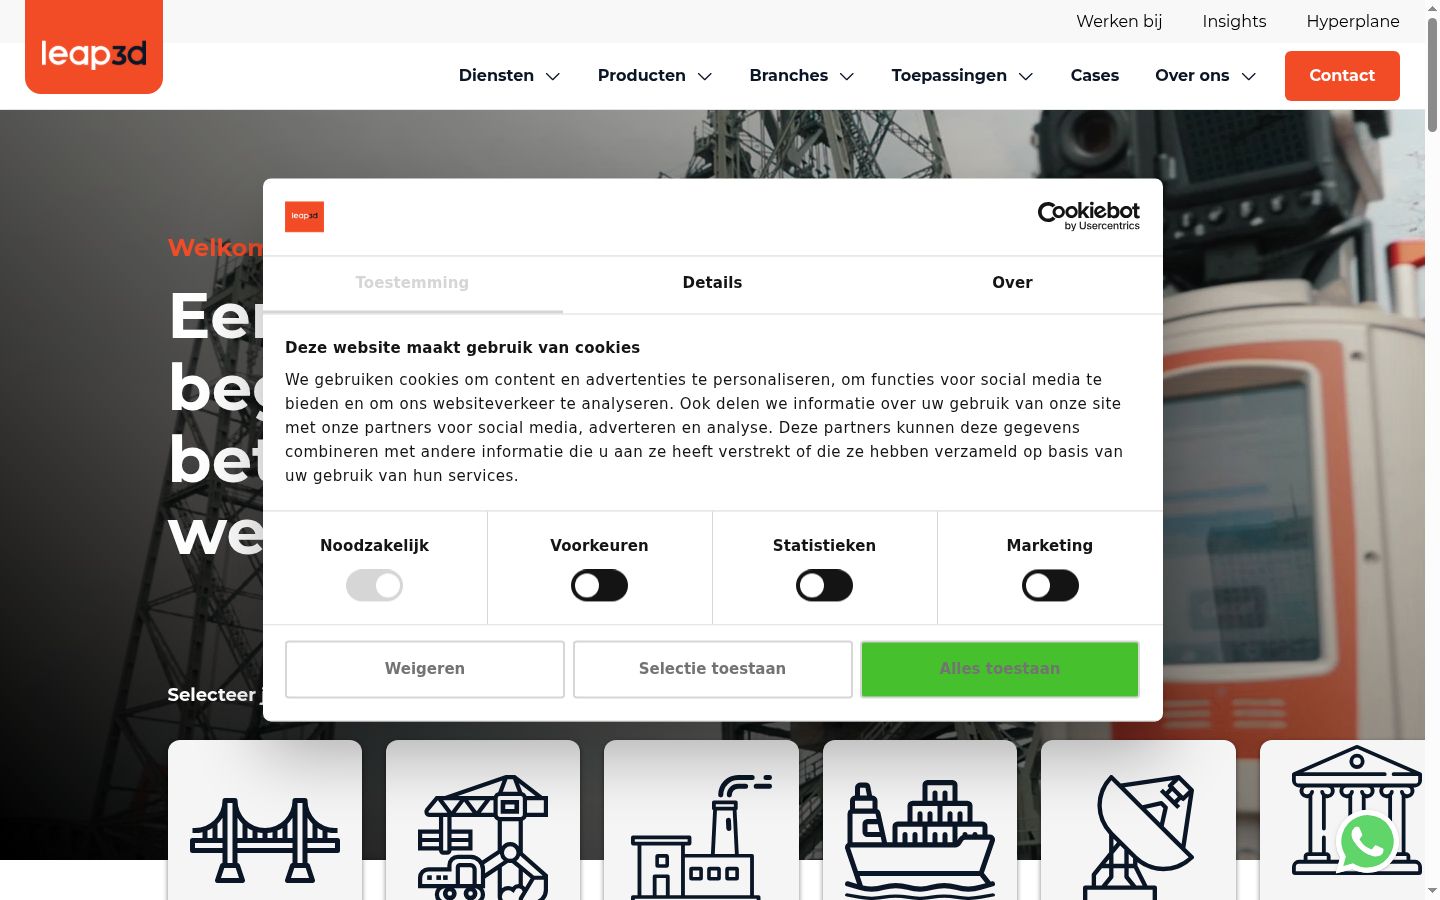Switch to the Toestemming tab
Viewport: 1440px width, 900px height.
(412, 283)
